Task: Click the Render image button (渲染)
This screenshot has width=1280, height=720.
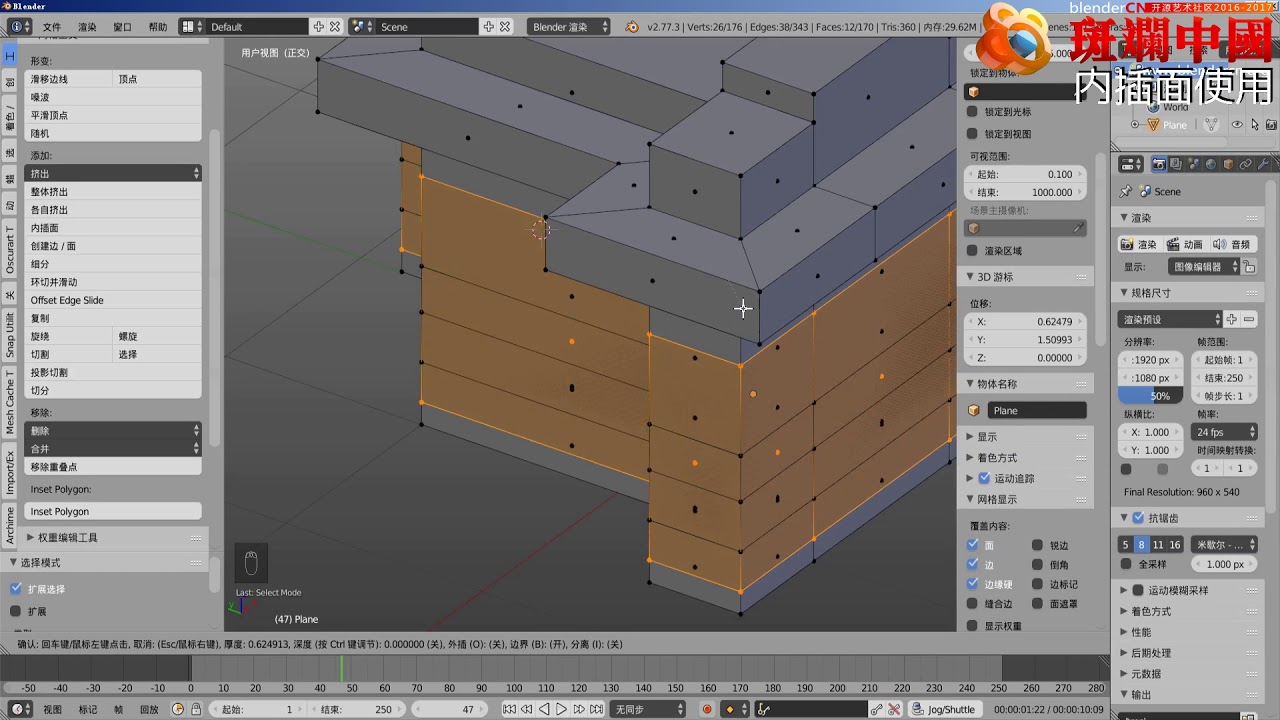Action: pos(1139,244)
